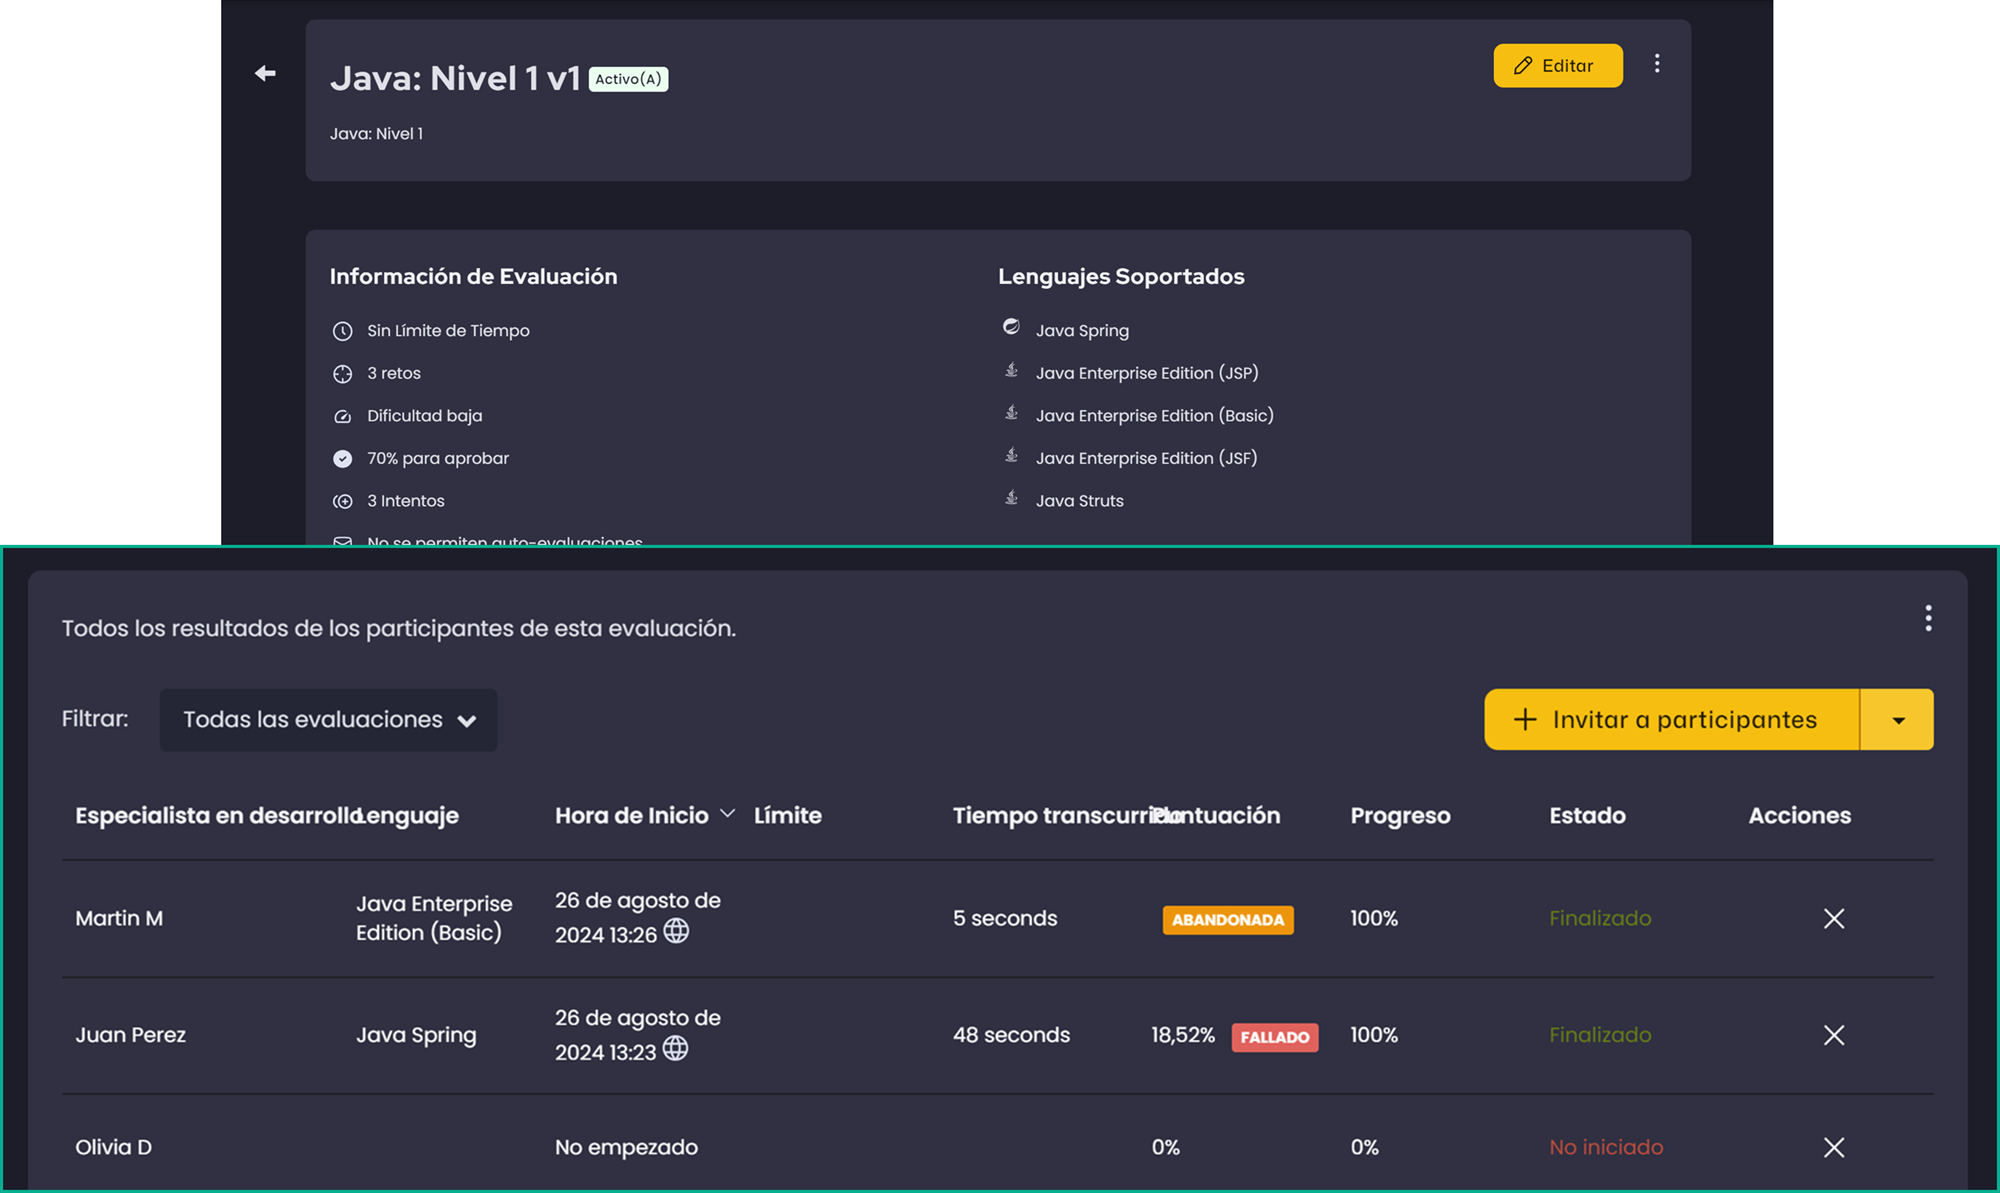Open the results panel three-dot menu
Screen dimensions: 2000x1193
coord(1928,618)
